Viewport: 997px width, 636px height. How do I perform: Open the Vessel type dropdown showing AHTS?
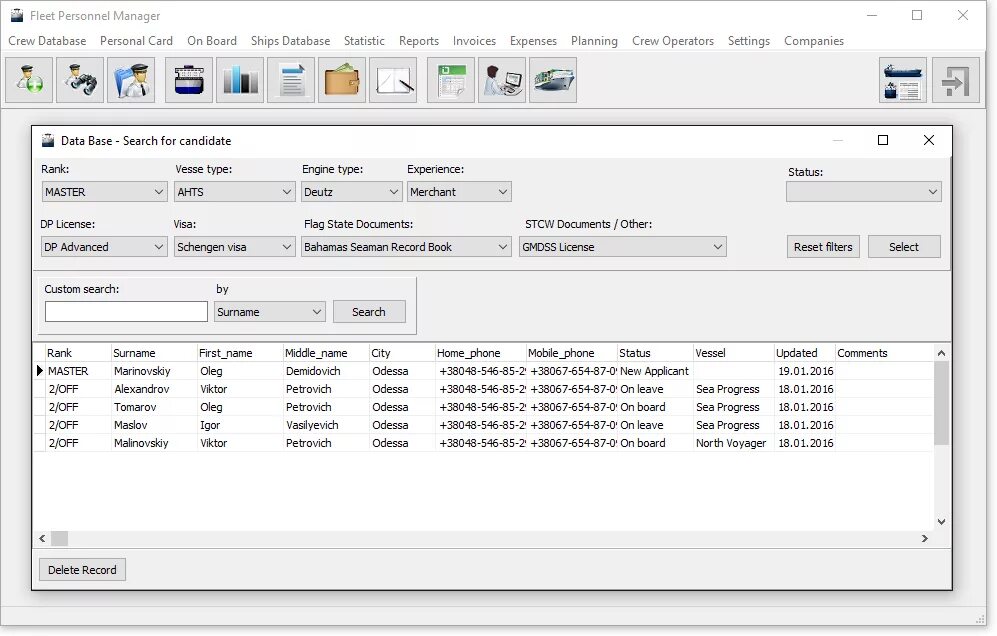234,192
